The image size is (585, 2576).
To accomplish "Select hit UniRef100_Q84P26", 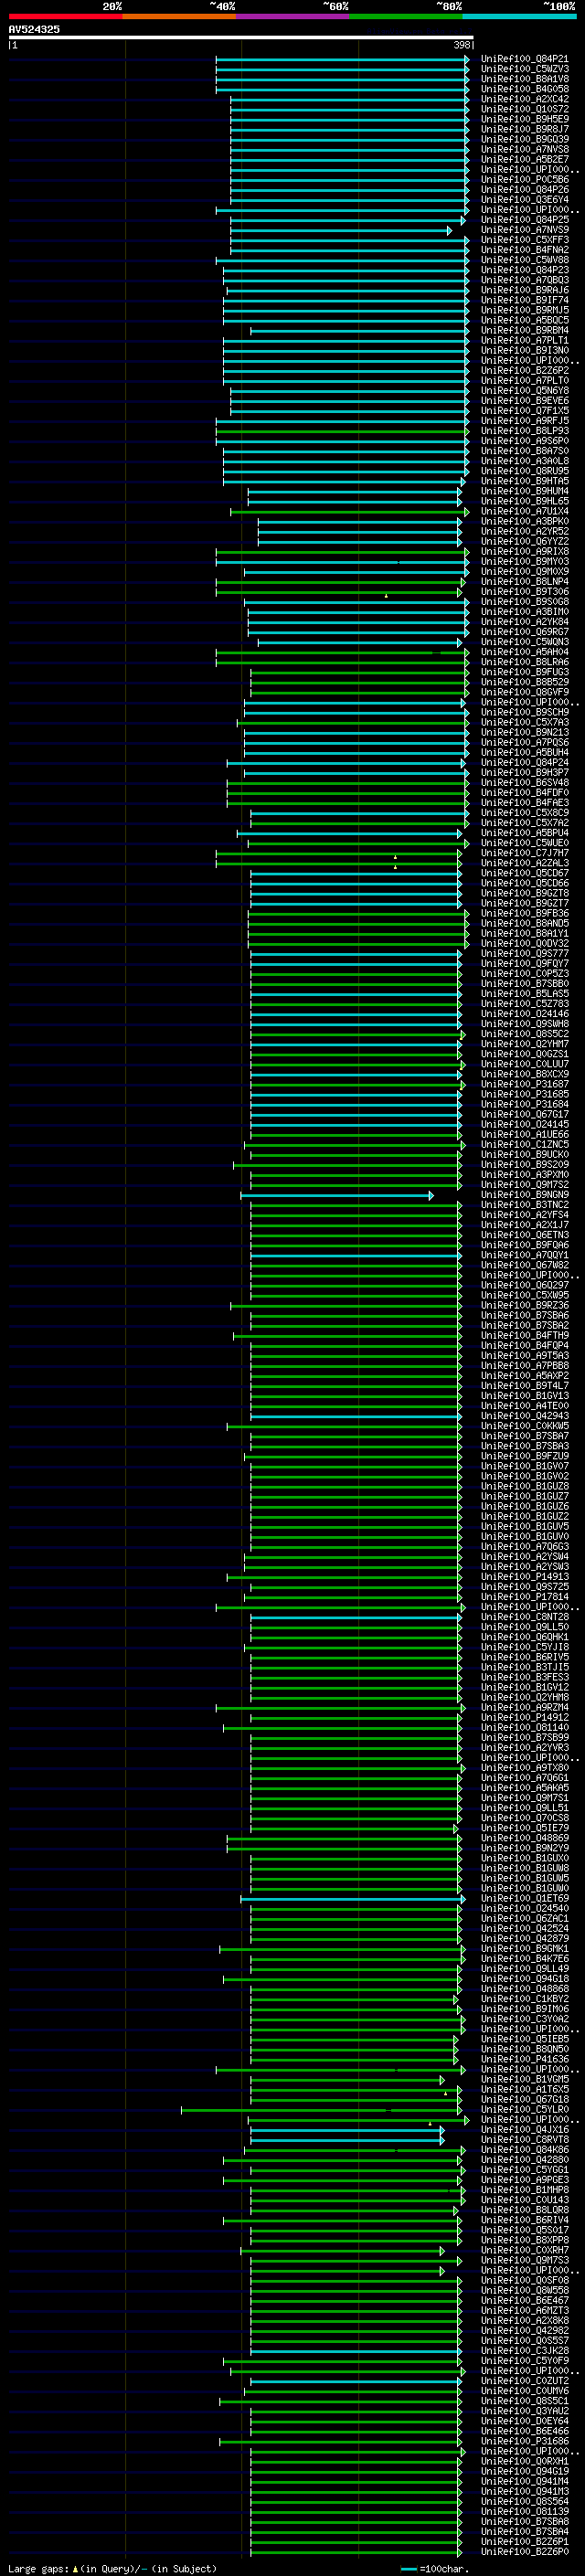I will pyautogui.click(x=525, y=190).
